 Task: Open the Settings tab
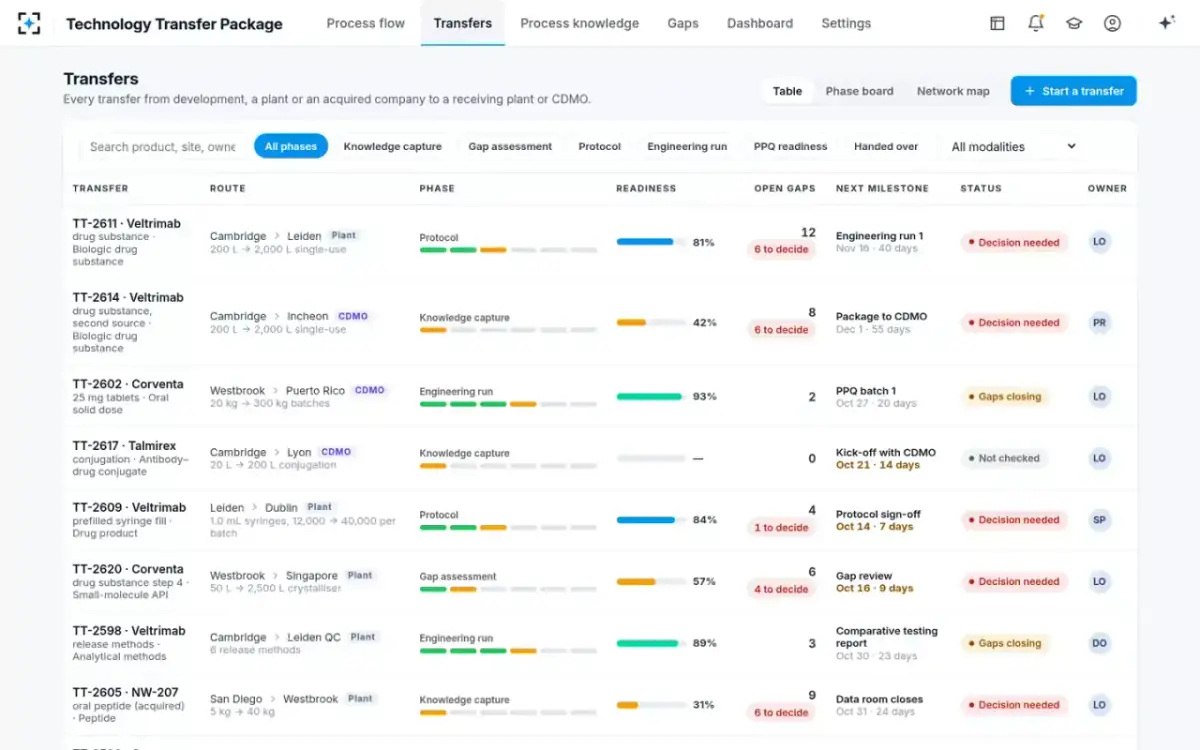(846, 23)
